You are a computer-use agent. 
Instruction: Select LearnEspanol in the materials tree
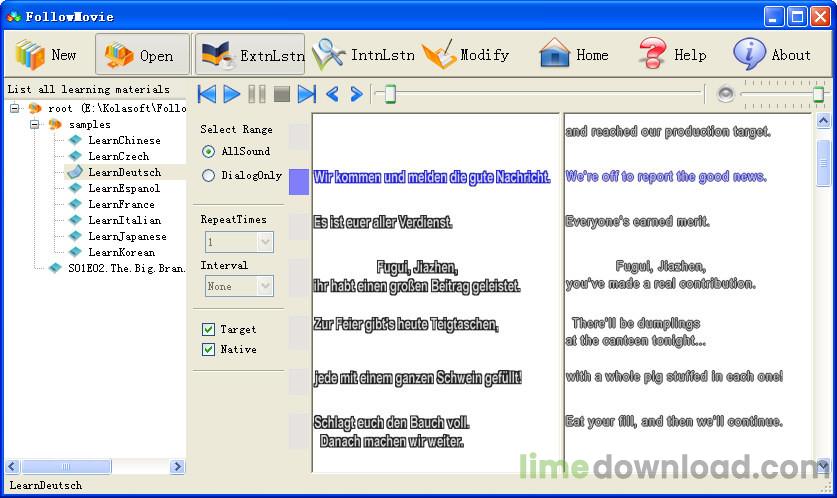point(124,188)
